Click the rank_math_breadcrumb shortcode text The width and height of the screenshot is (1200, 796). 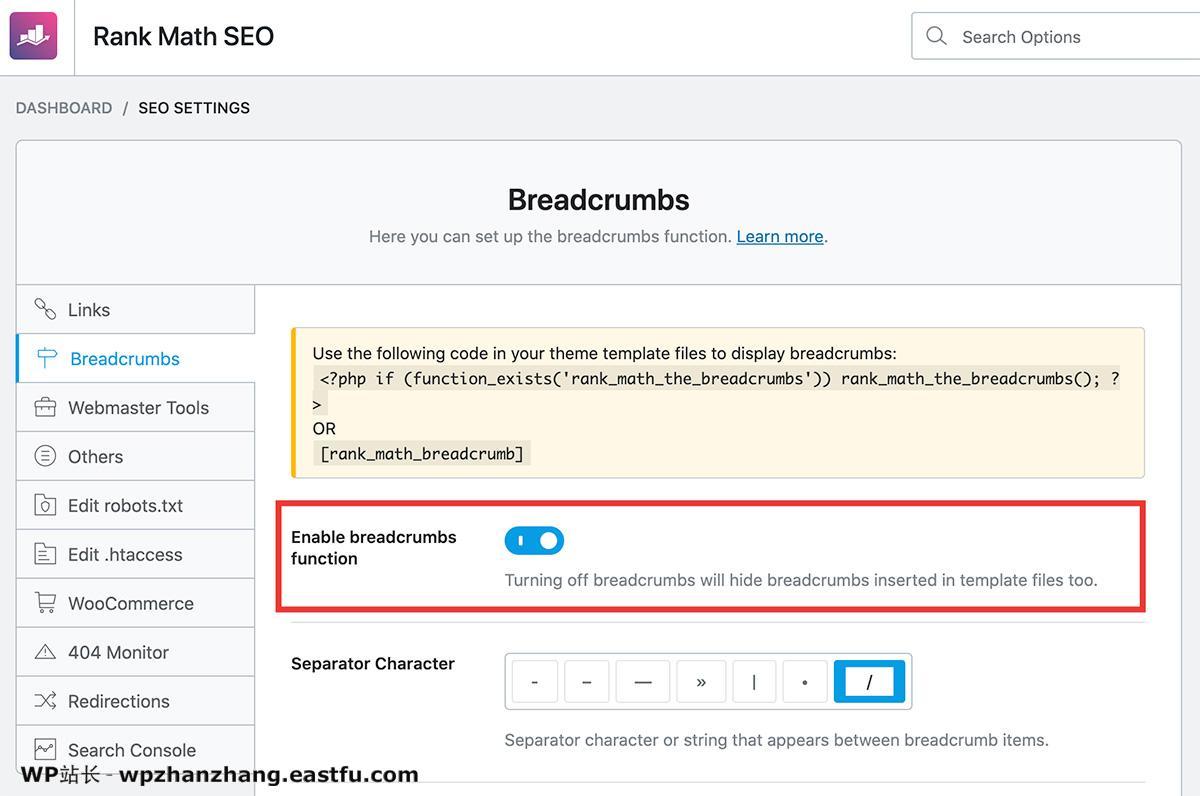[422, 454]
